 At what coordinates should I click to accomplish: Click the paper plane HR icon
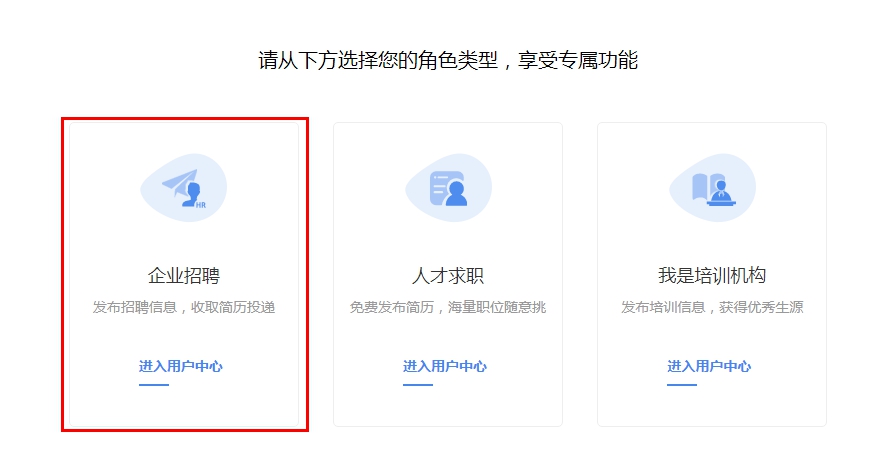point(183,187)
